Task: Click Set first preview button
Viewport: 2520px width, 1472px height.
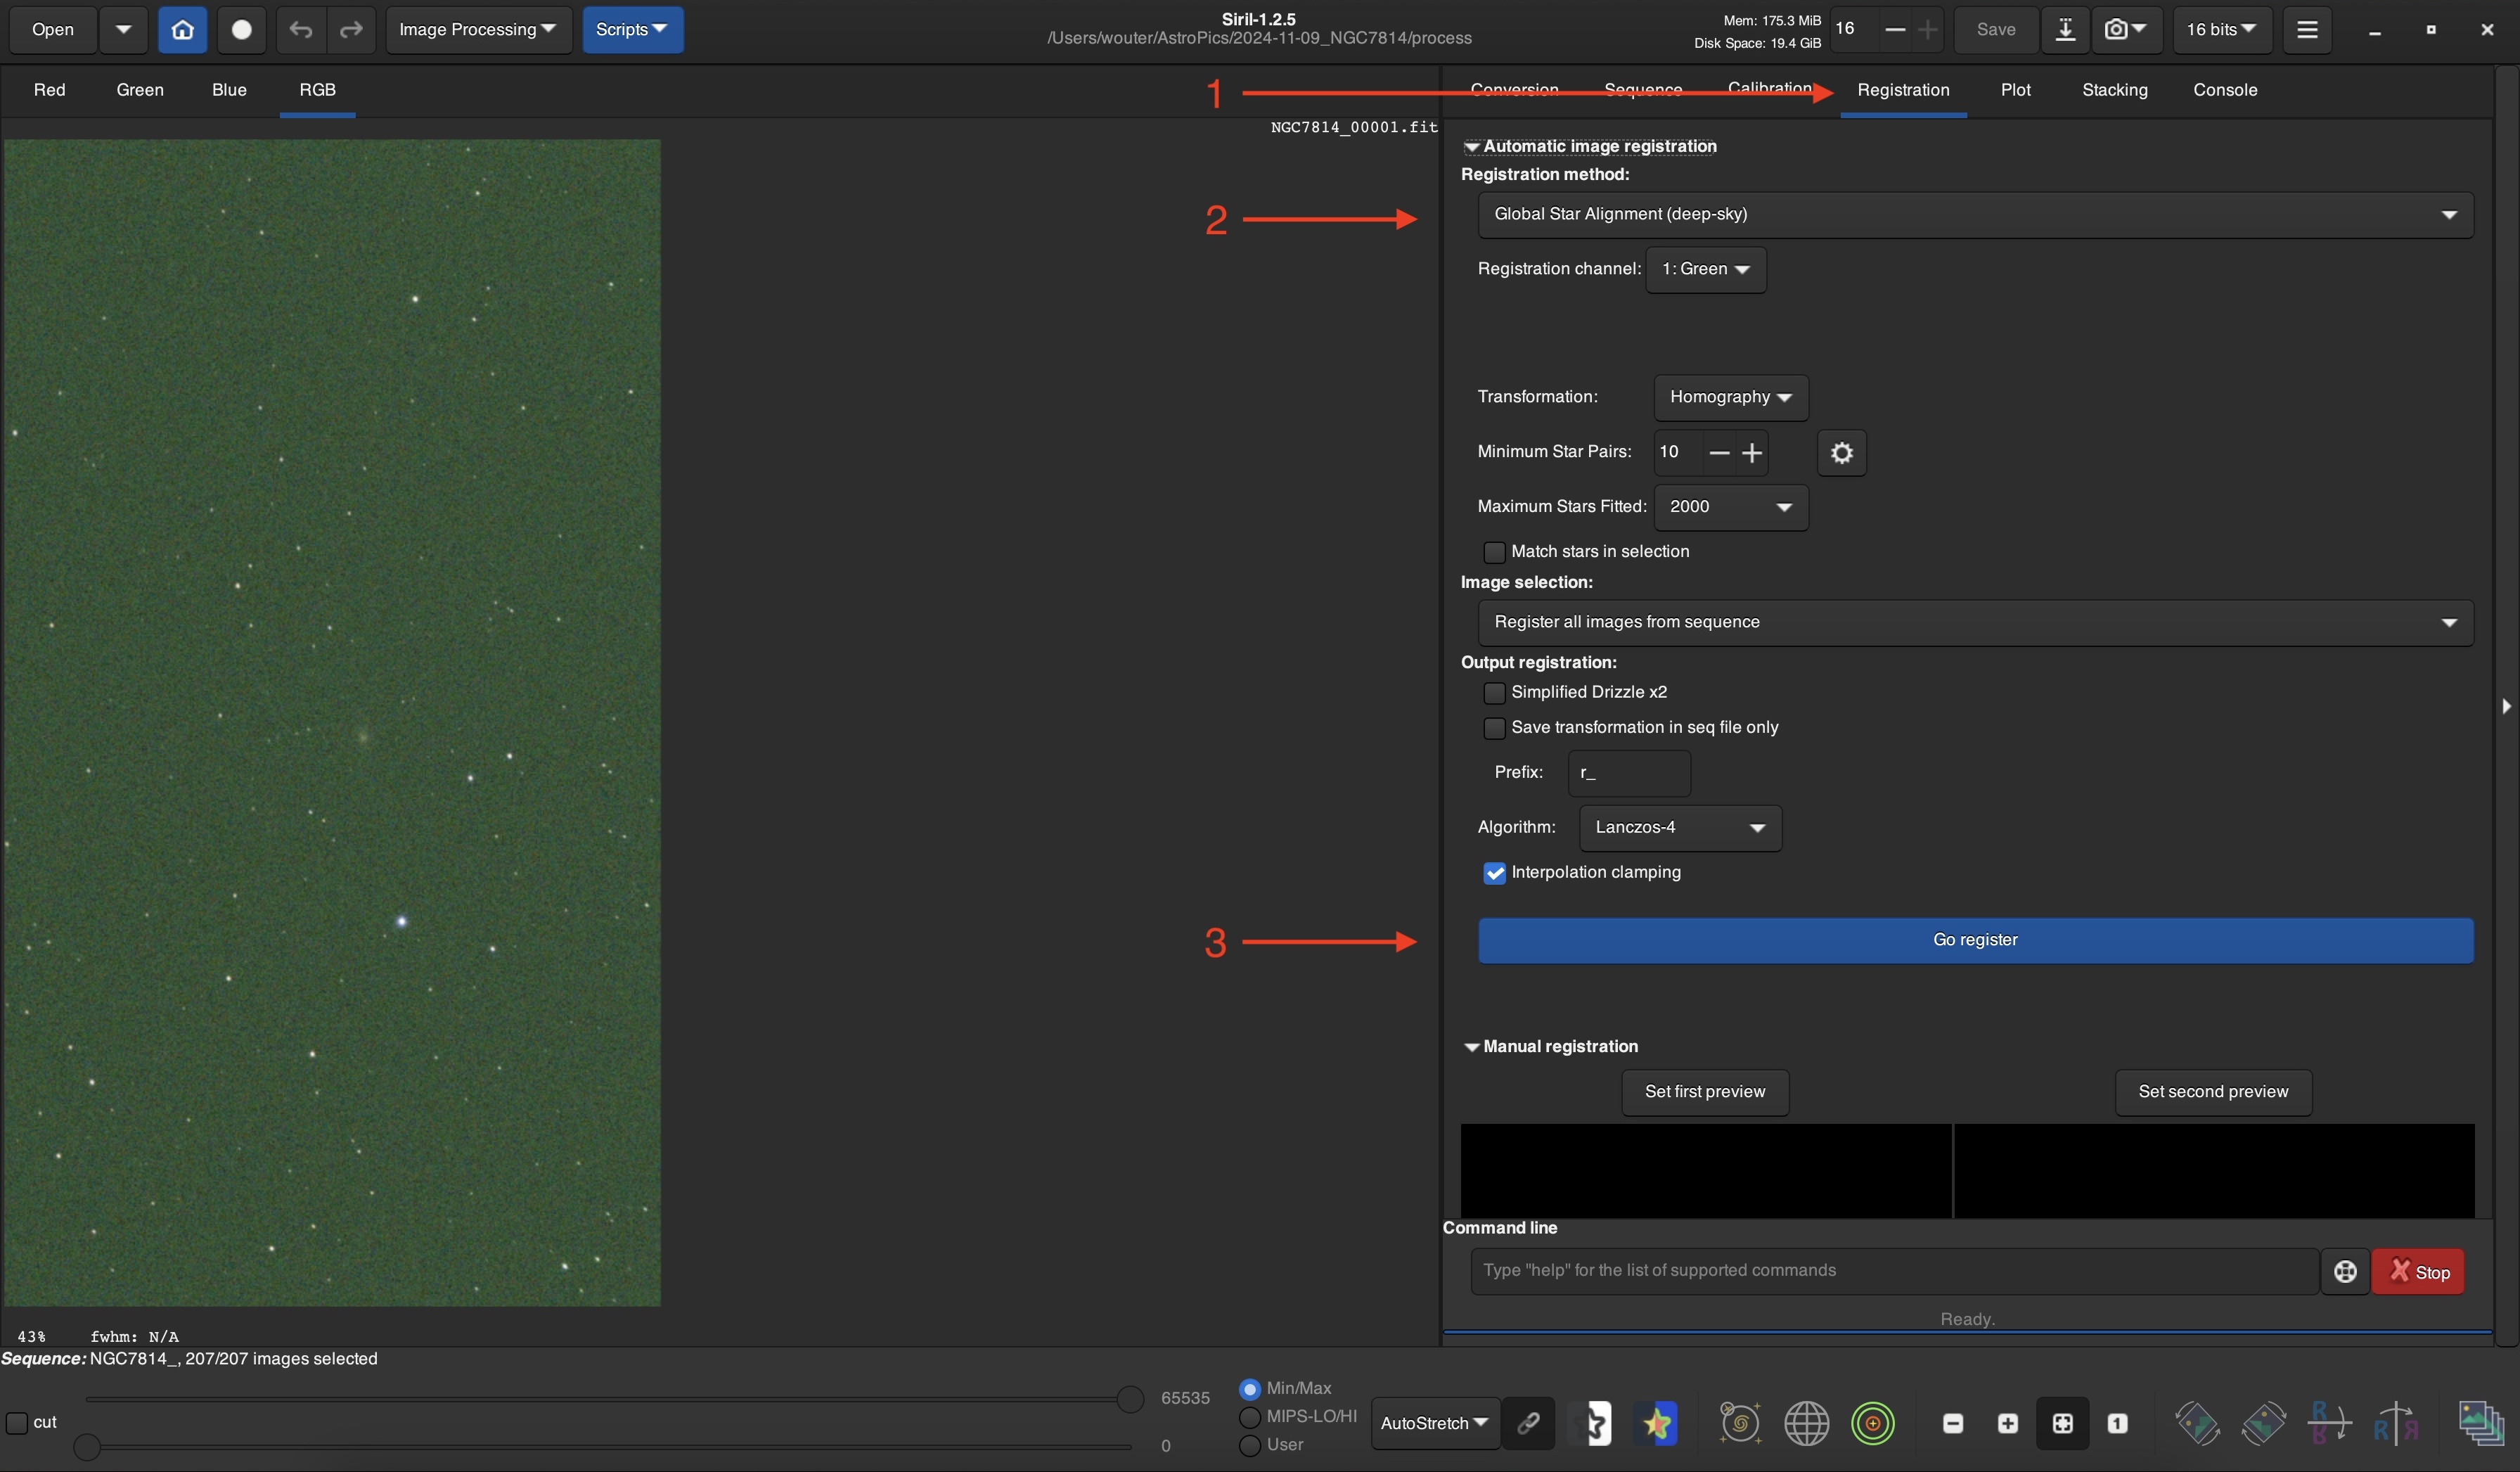Action: click(x=1704, y=1092)
